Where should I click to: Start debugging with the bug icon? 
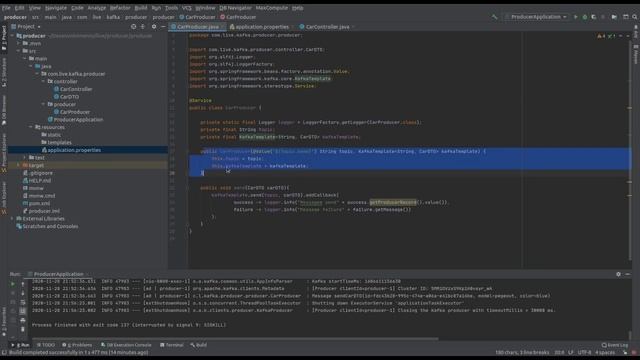click(584, 17)
